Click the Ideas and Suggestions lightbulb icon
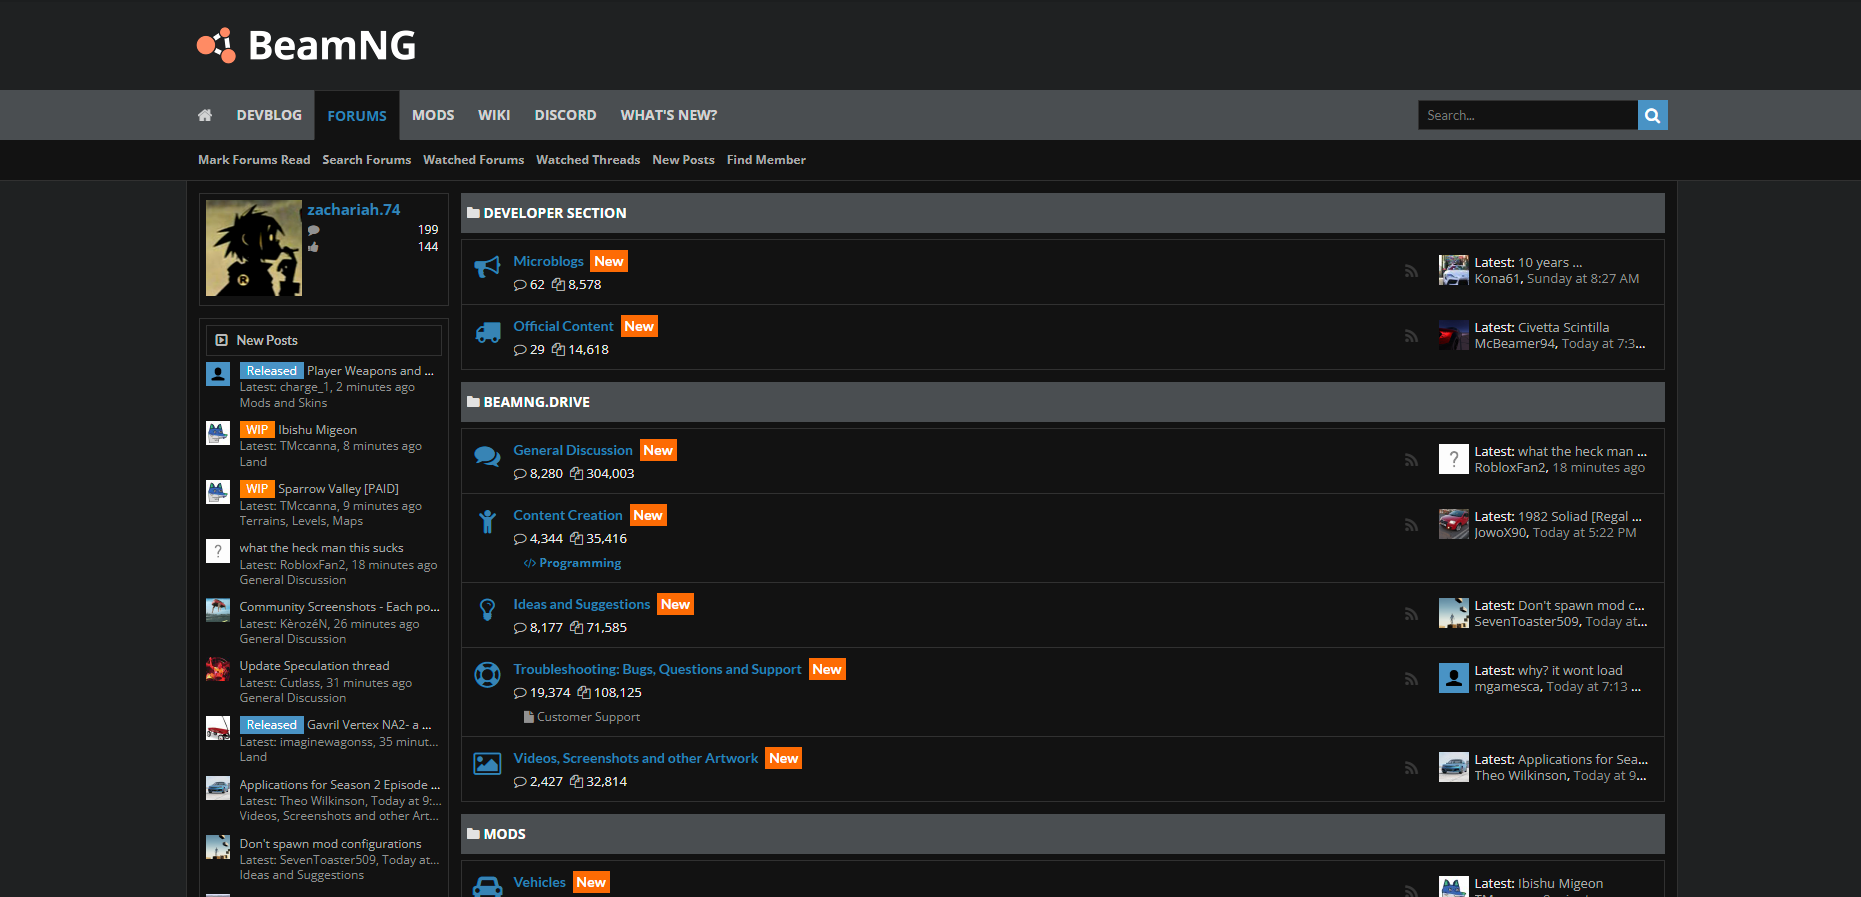The width and height of the screenshot is (1861, 897). 487,610
